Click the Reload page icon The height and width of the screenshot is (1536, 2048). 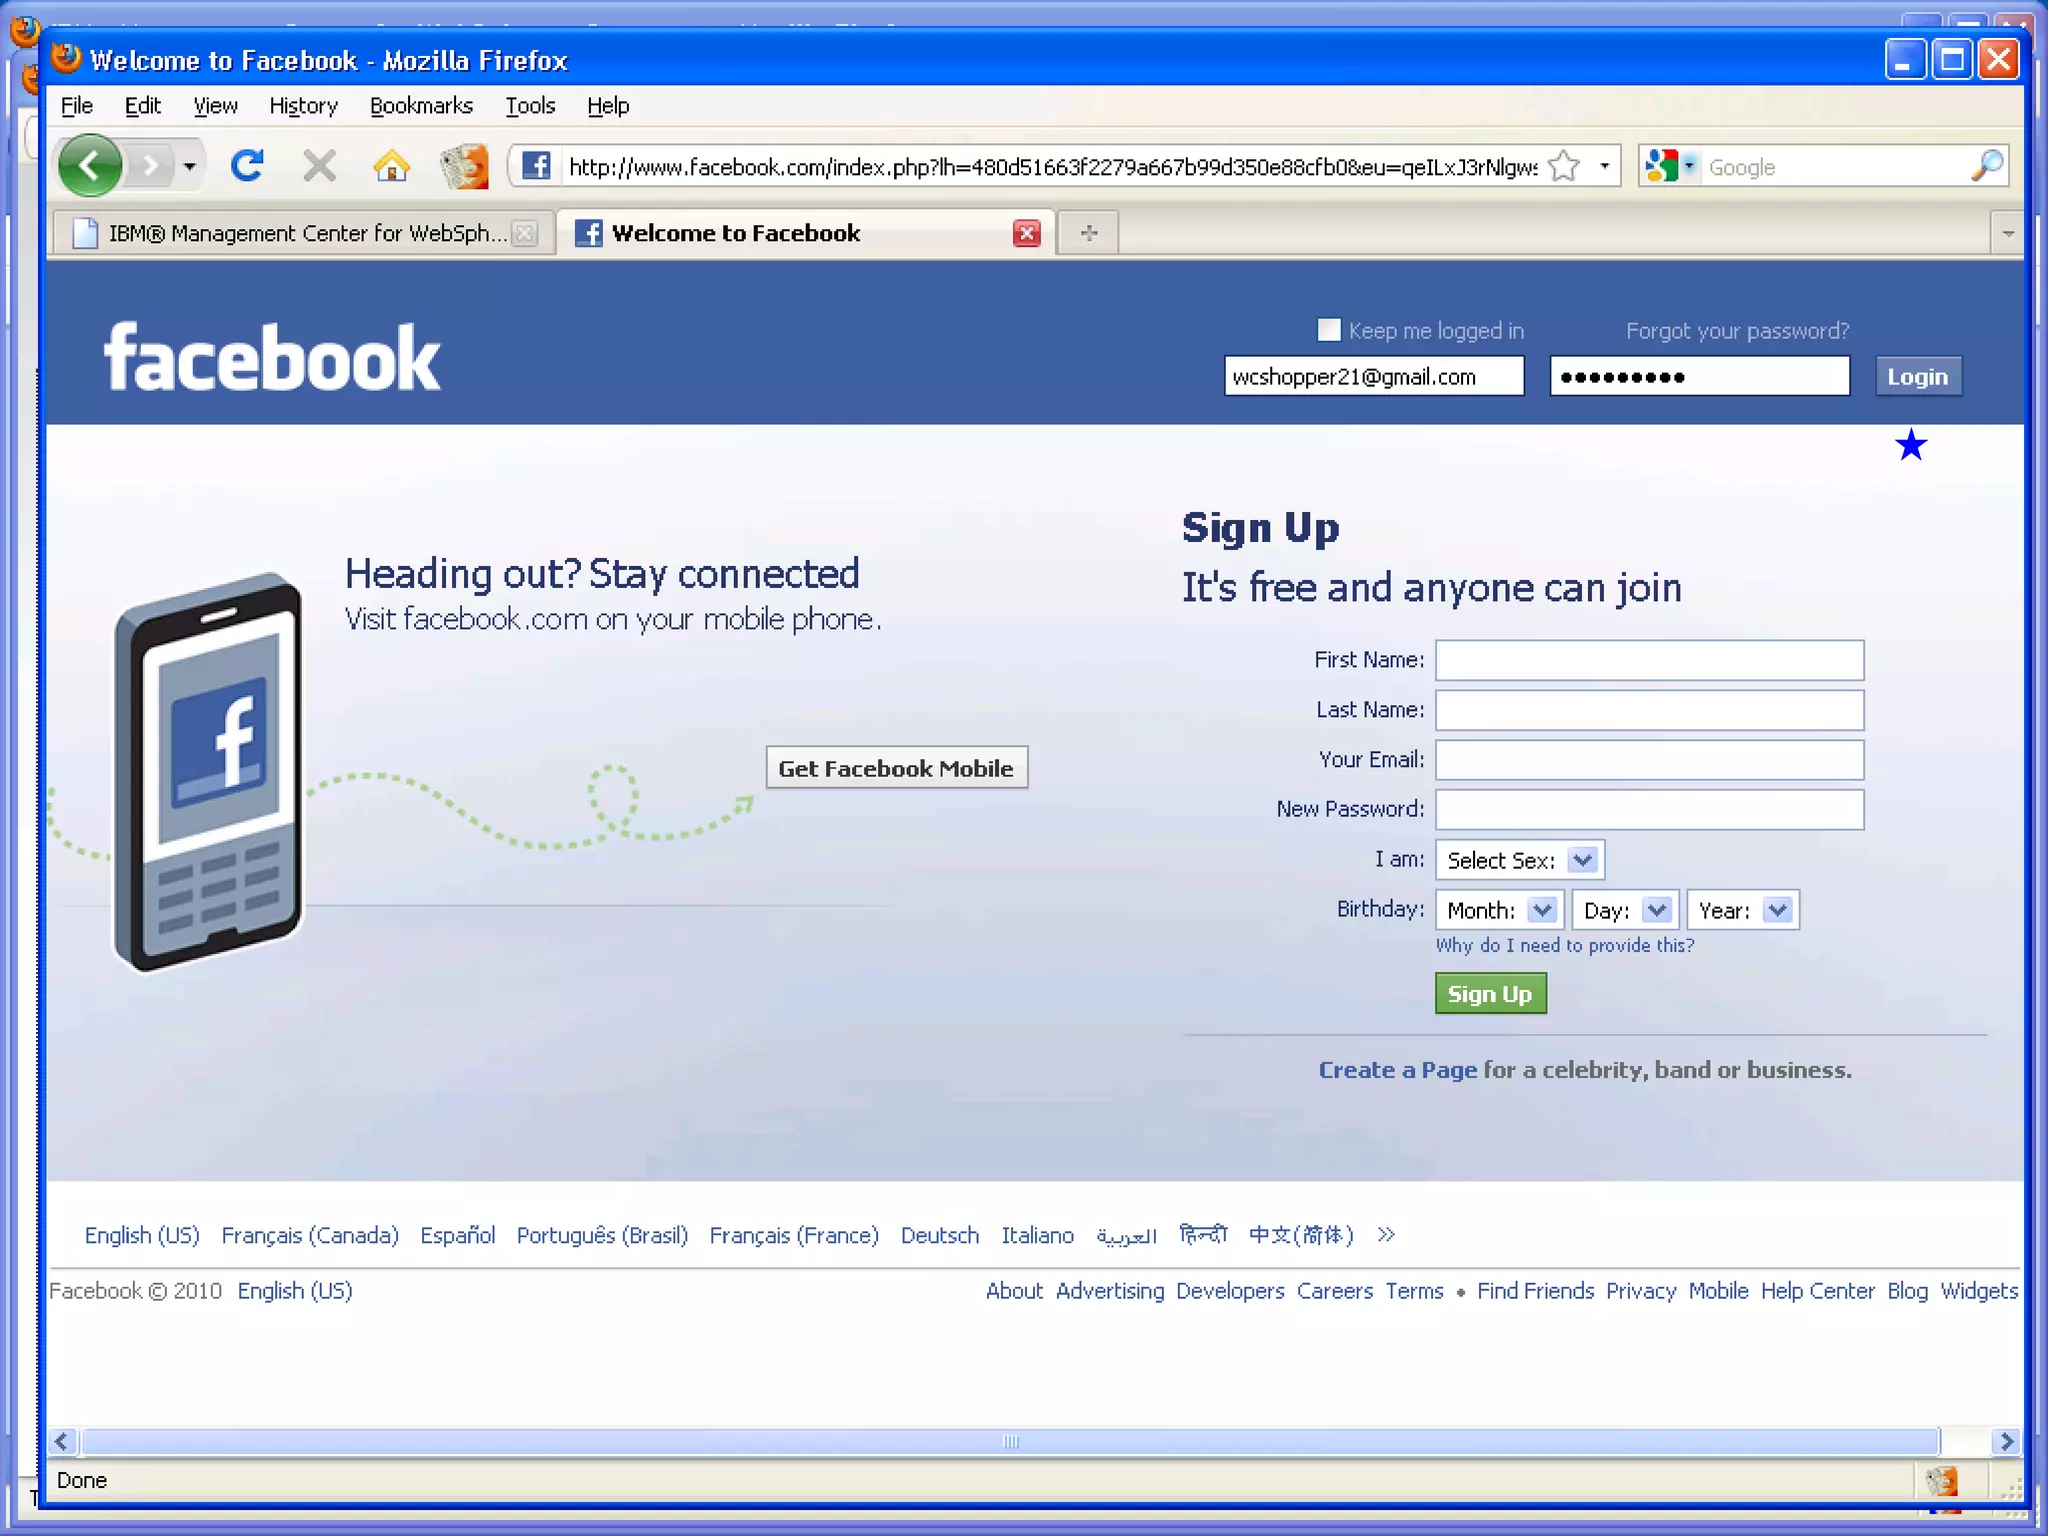pos(247,165)
